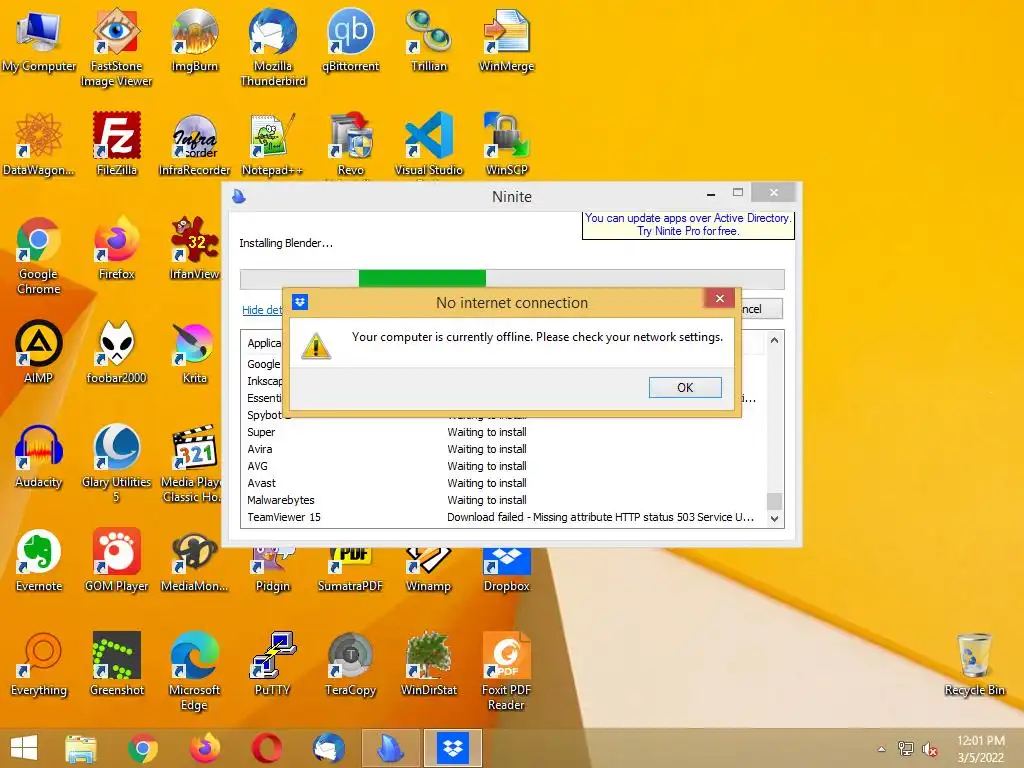This screenshot has height=768, width=1024.
Task: Select the SumatraPDF desktop shortcut
Action: (x=351, y=569)
